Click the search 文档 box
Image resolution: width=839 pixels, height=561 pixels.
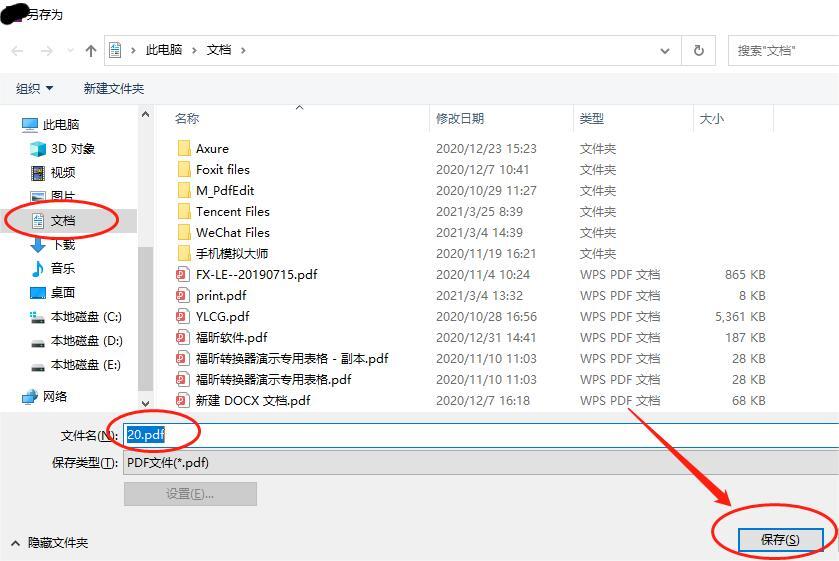click(x=783, y=51)
